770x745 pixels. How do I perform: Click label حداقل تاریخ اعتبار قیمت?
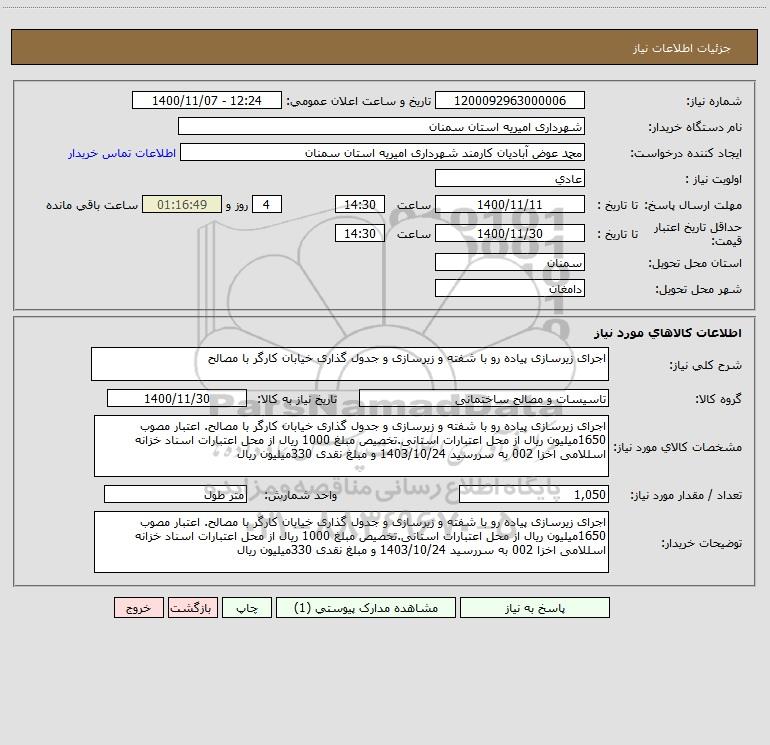698,234
